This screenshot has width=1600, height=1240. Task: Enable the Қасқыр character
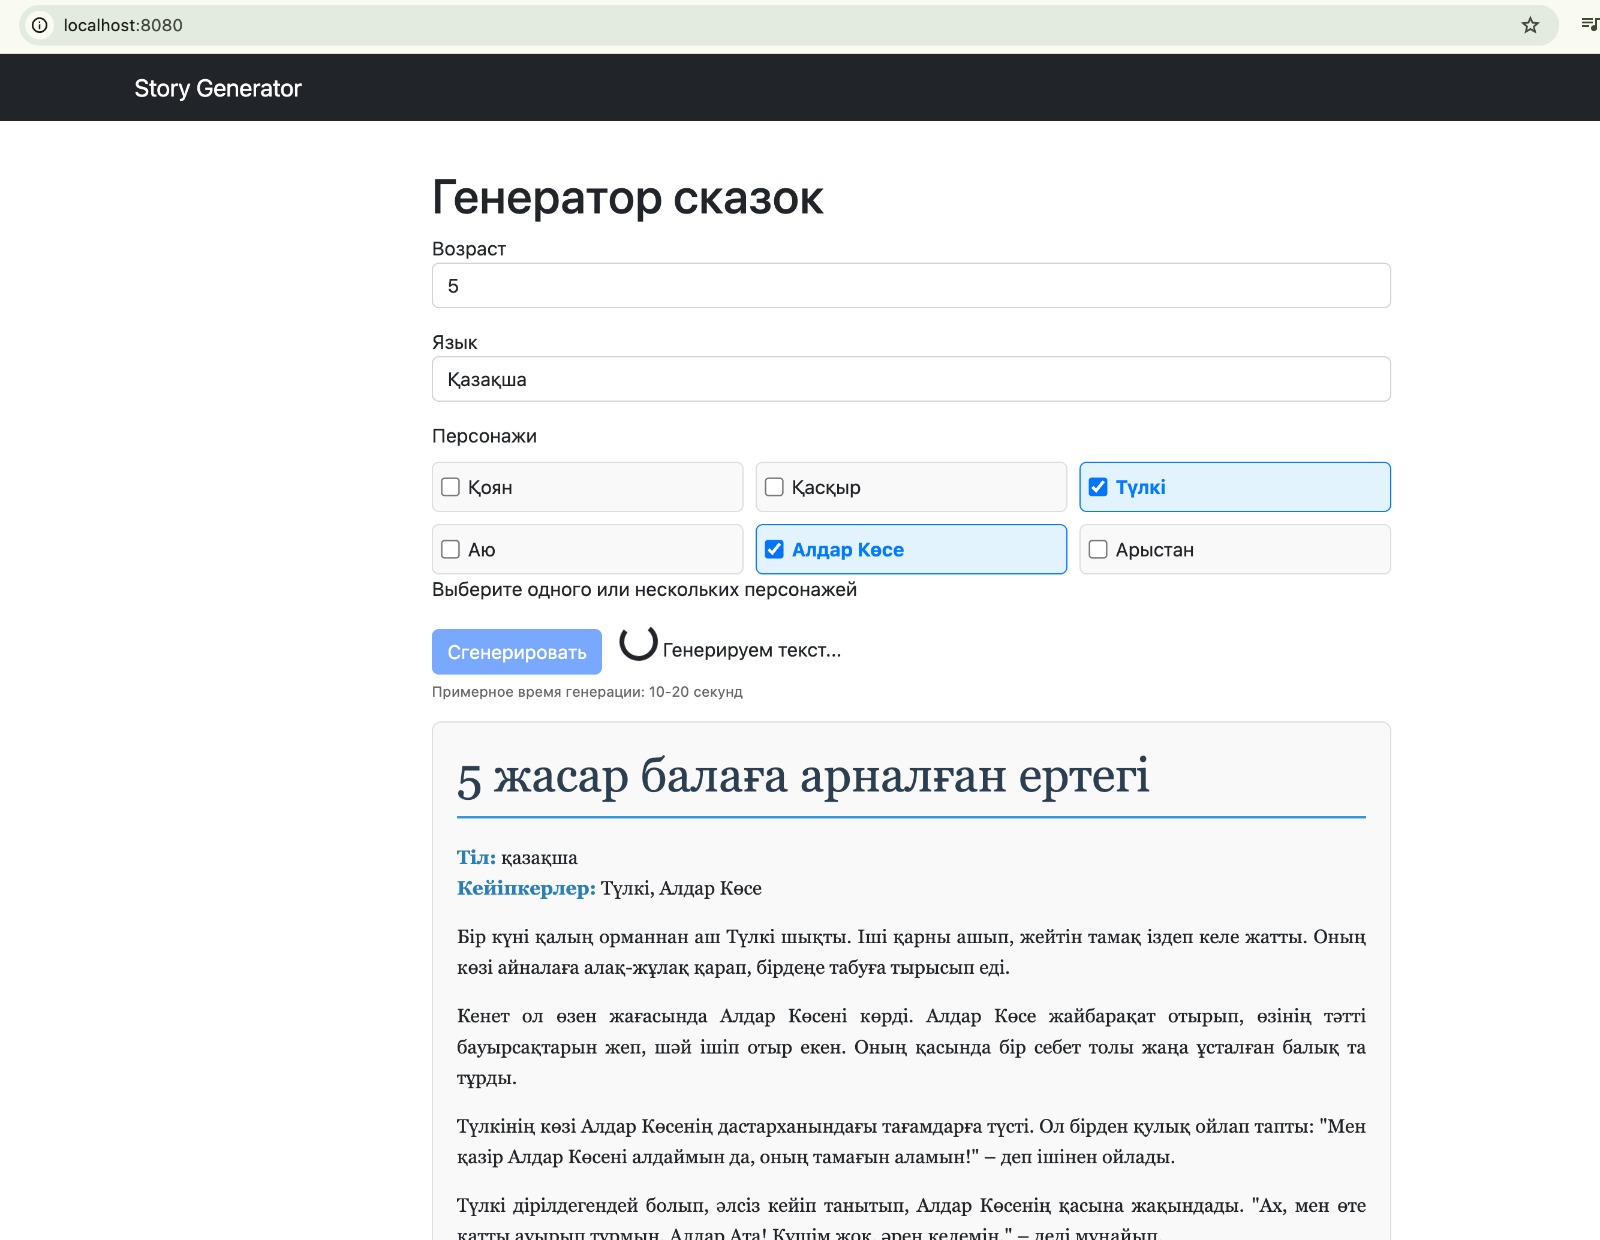772,487
